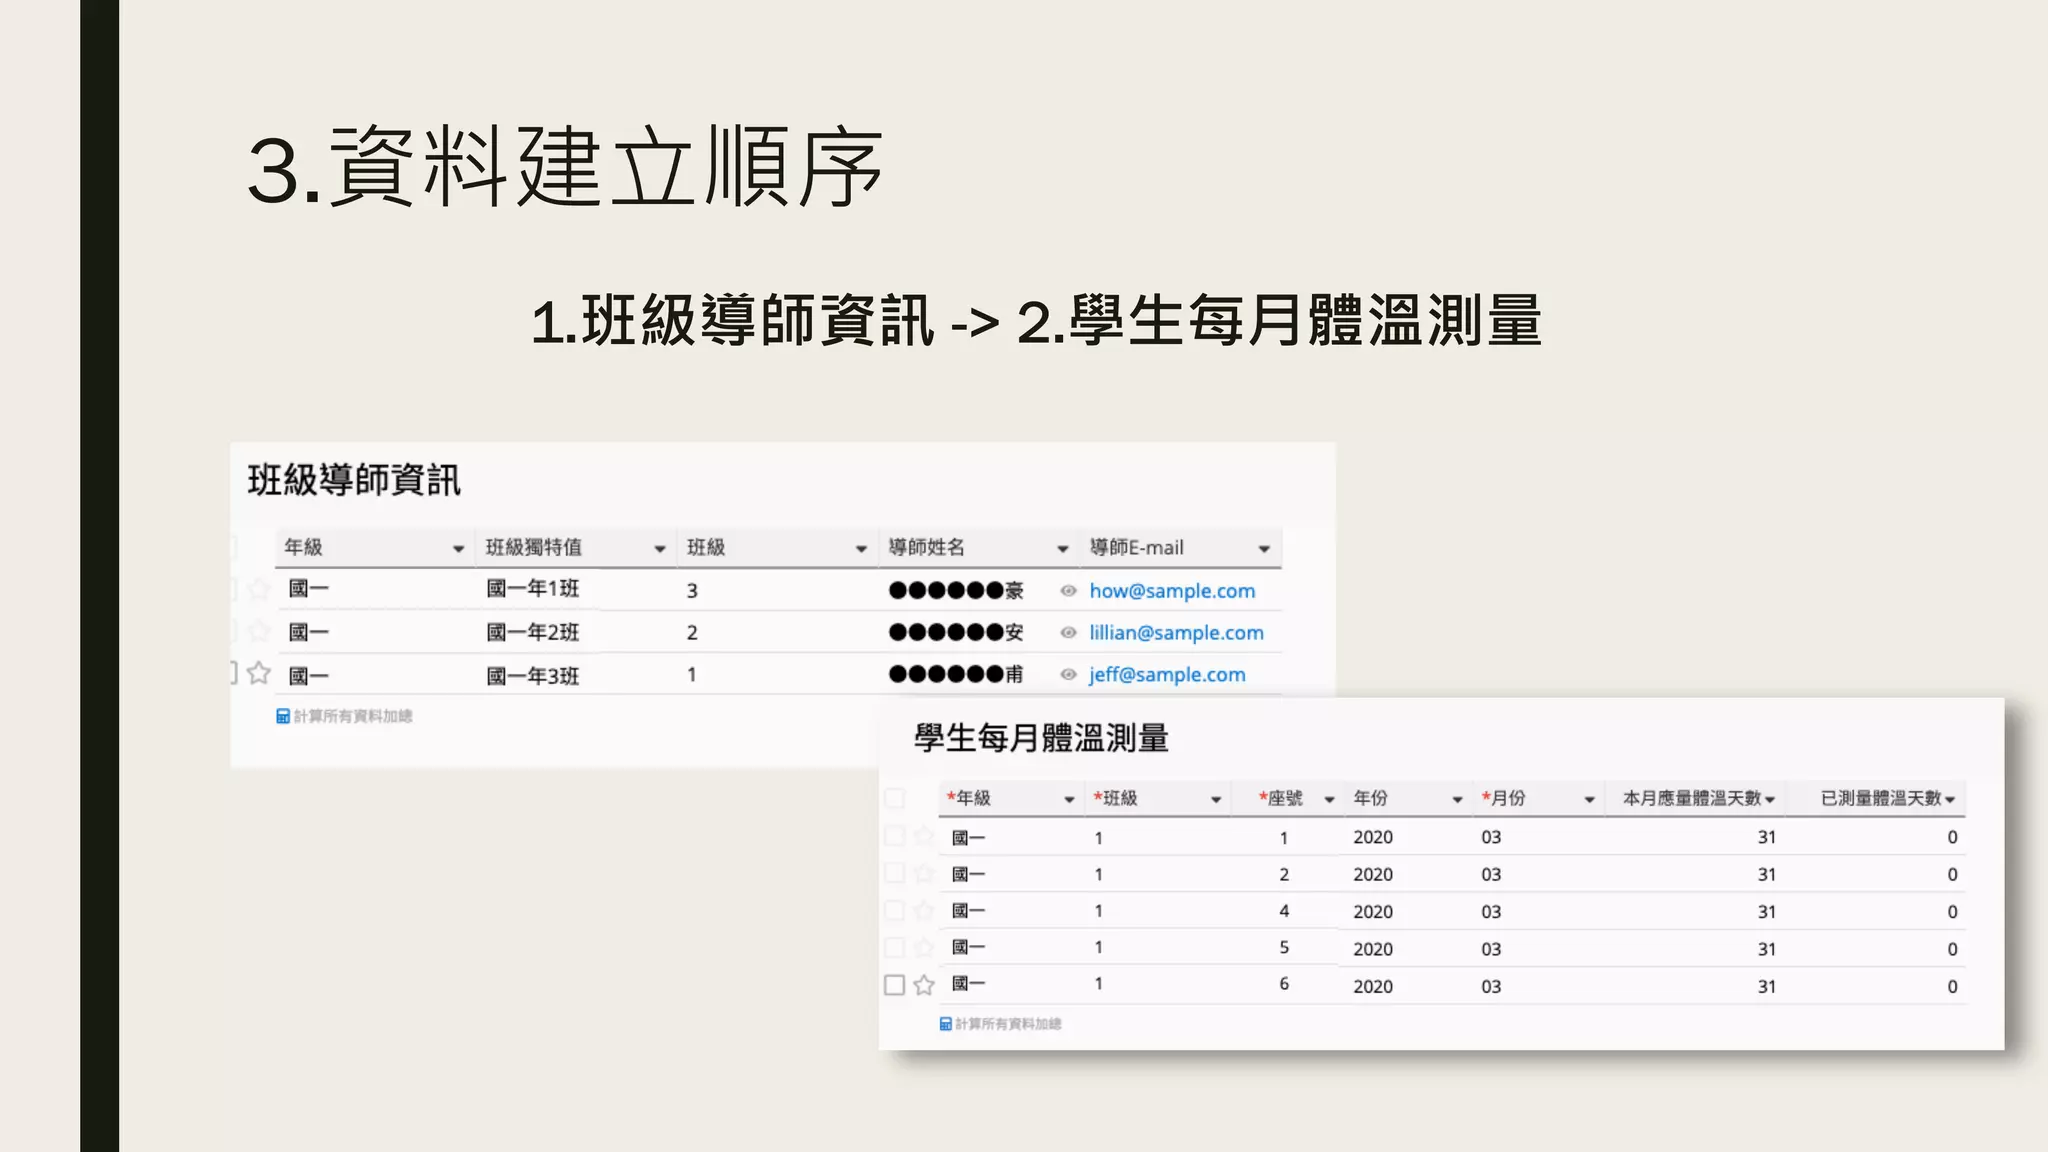2048x1152 pixels.
Task: Tick checkbox for student seat number 1
Action: (895, 836)
